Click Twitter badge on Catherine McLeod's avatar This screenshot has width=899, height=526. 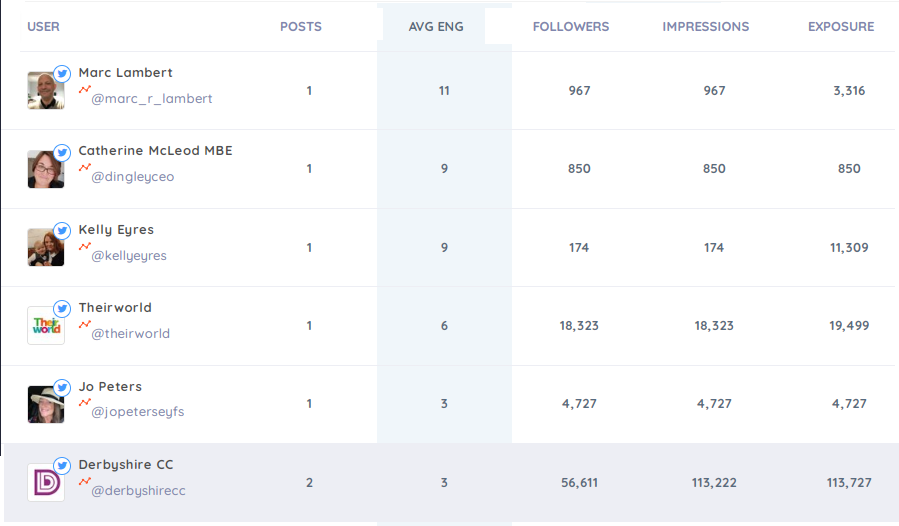tap(62, 153)
